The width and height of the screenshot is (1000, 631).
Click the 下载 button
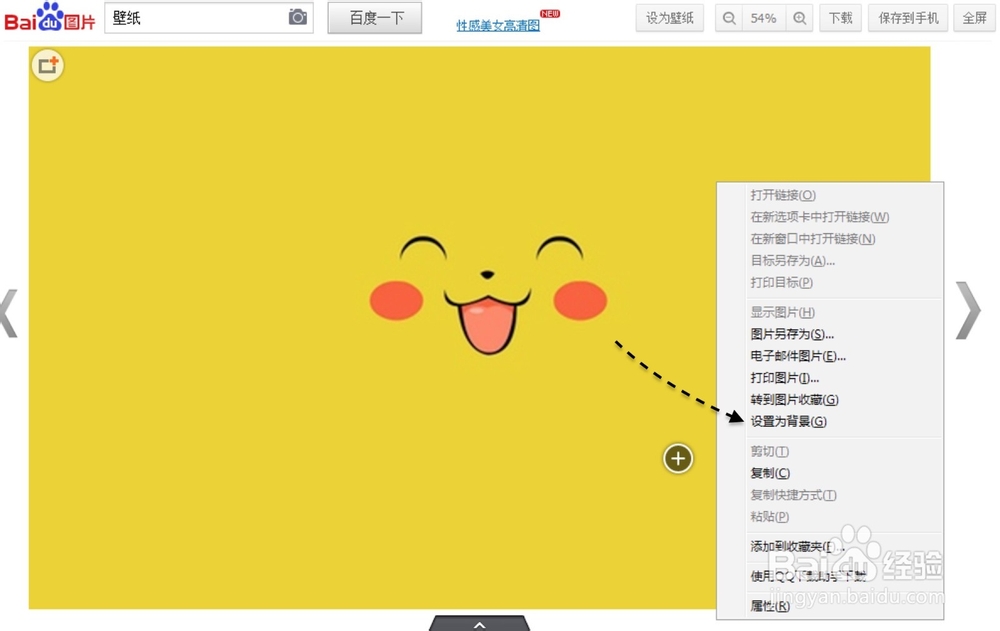pyautogui.click(x=840, y=18)
